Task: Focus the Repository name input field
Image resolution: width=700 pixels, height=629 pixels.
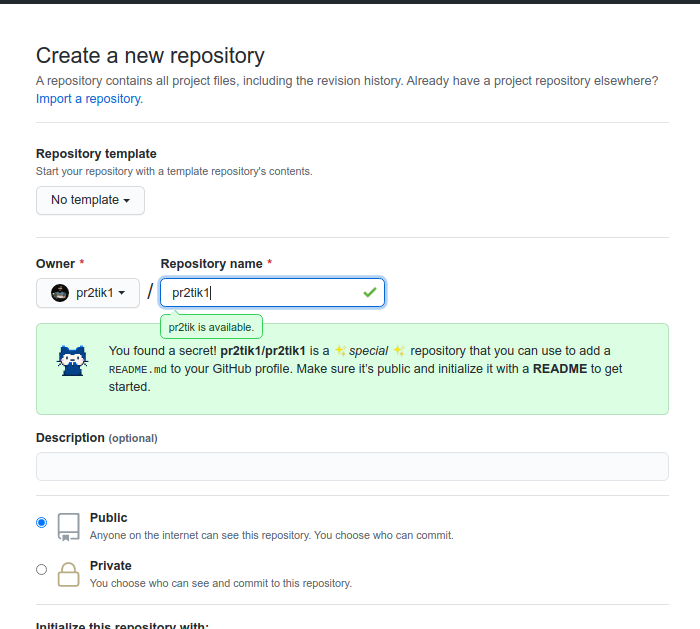Action: pos(272,293)
